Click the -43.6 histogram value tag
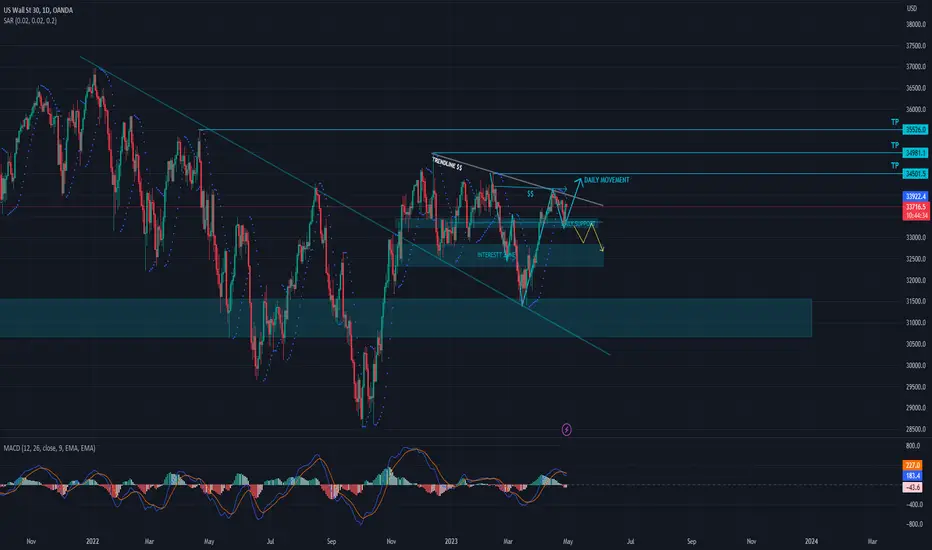Viewport: 932px width, 550px height. pyautogui.click(x=912, y=487)
